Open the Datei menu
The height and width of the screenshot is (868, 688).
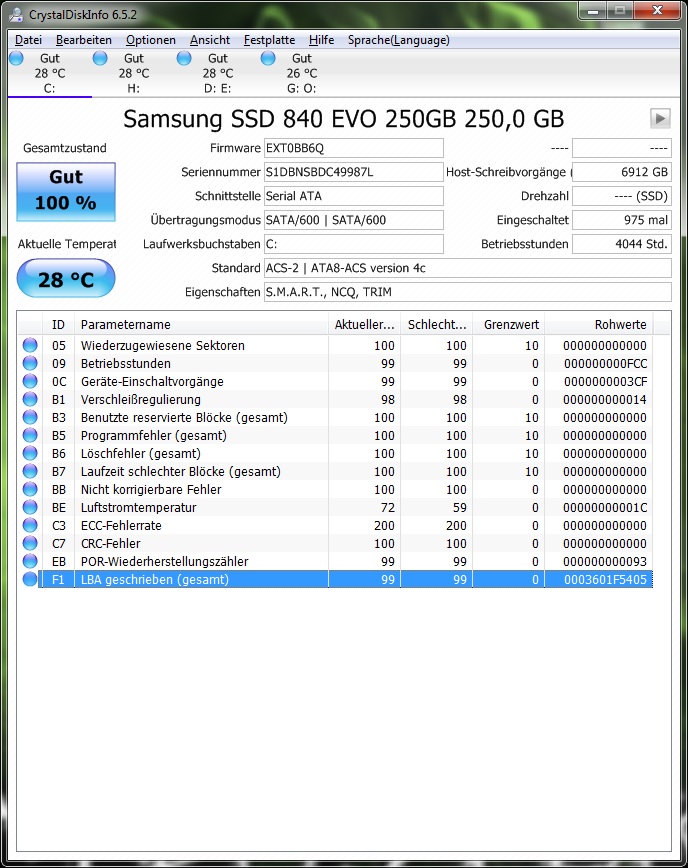28,40
